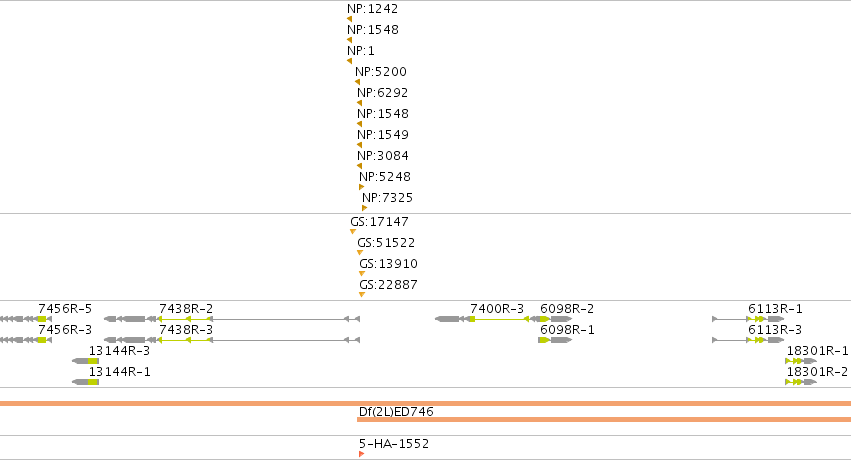This screenshot has width=851, height=460.
Task: Click the gene glyph under 13144R-3
Action: click(x=85, y=361)
